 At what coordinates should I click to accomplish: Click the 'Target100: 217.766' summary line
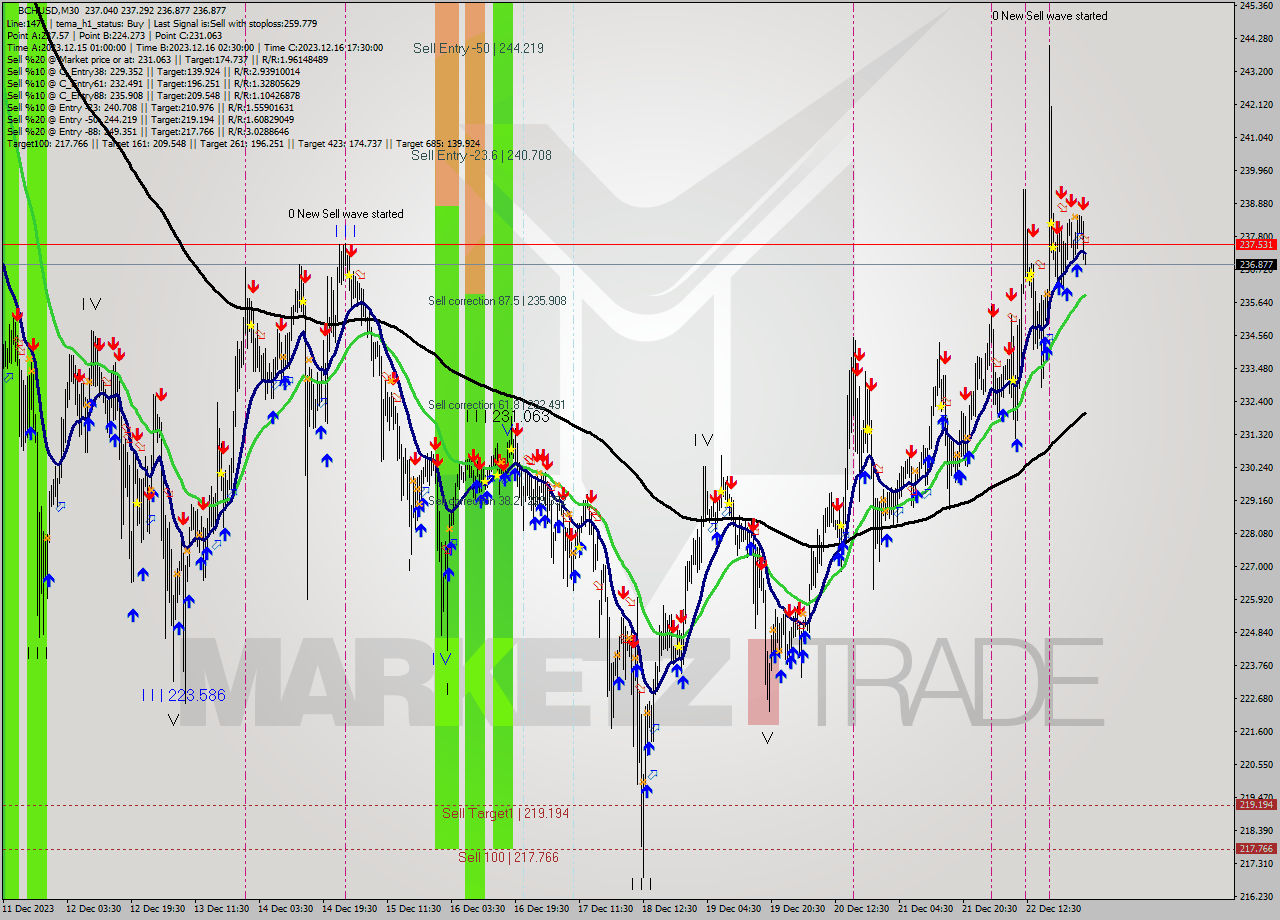[243, 143]
